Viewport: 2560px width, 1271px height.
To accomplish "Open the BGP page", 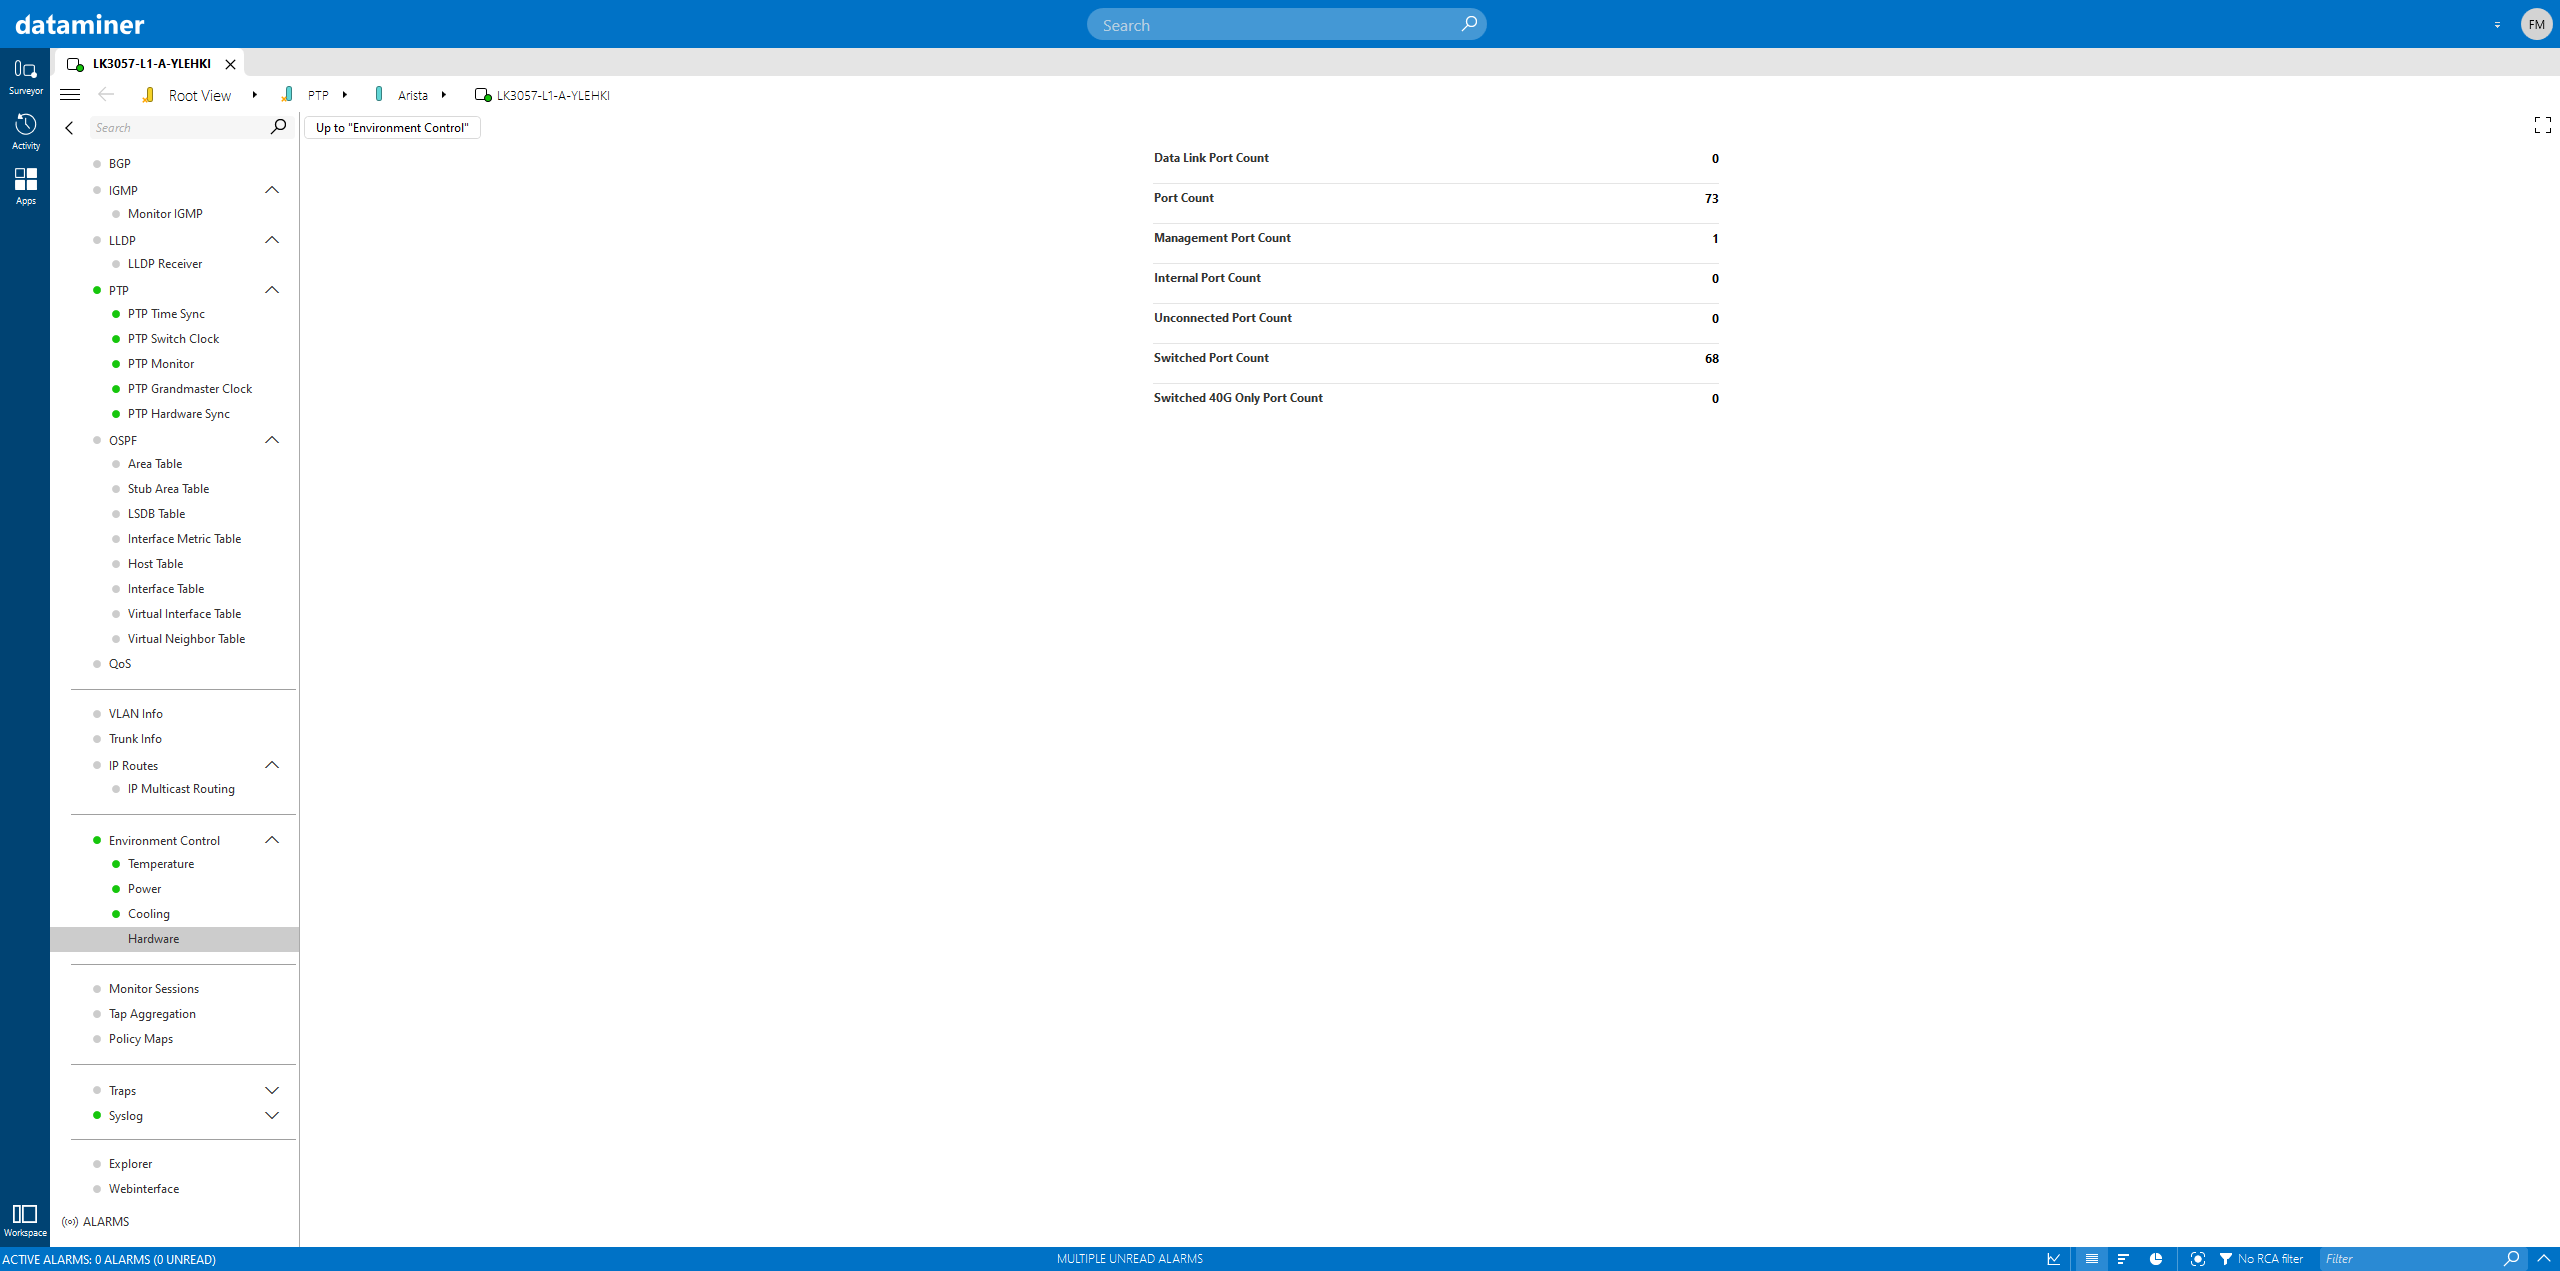I will [120, 164].
